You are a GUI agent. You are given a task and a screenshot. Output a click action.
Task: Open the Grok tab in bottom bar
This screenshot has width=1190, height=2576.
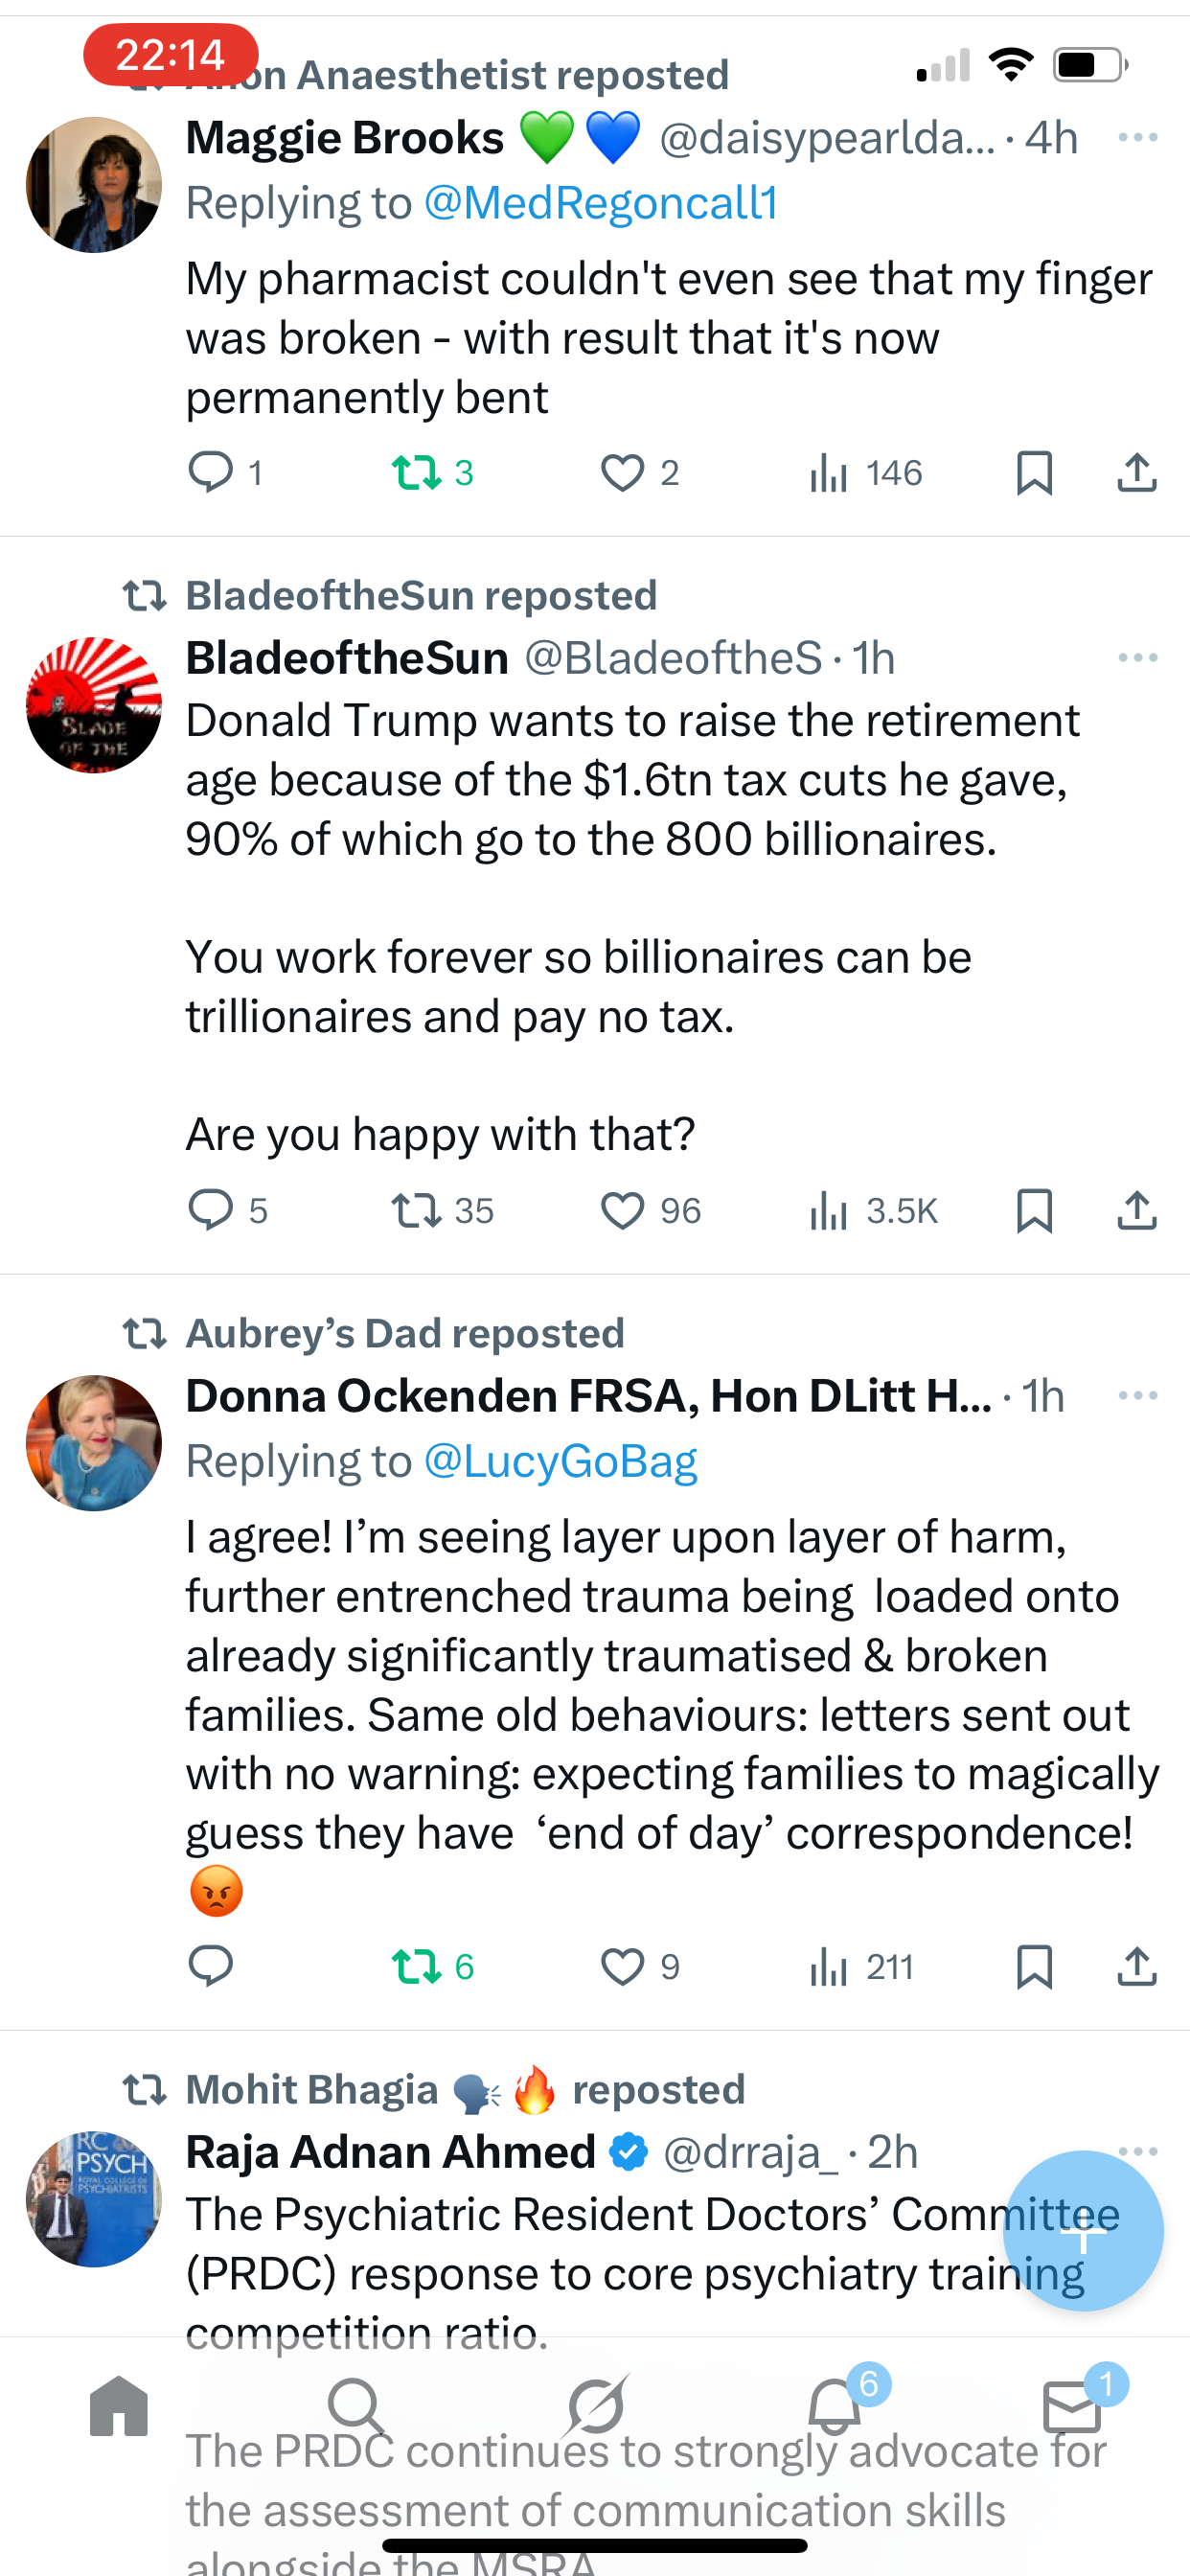(x=596, y=2405)
